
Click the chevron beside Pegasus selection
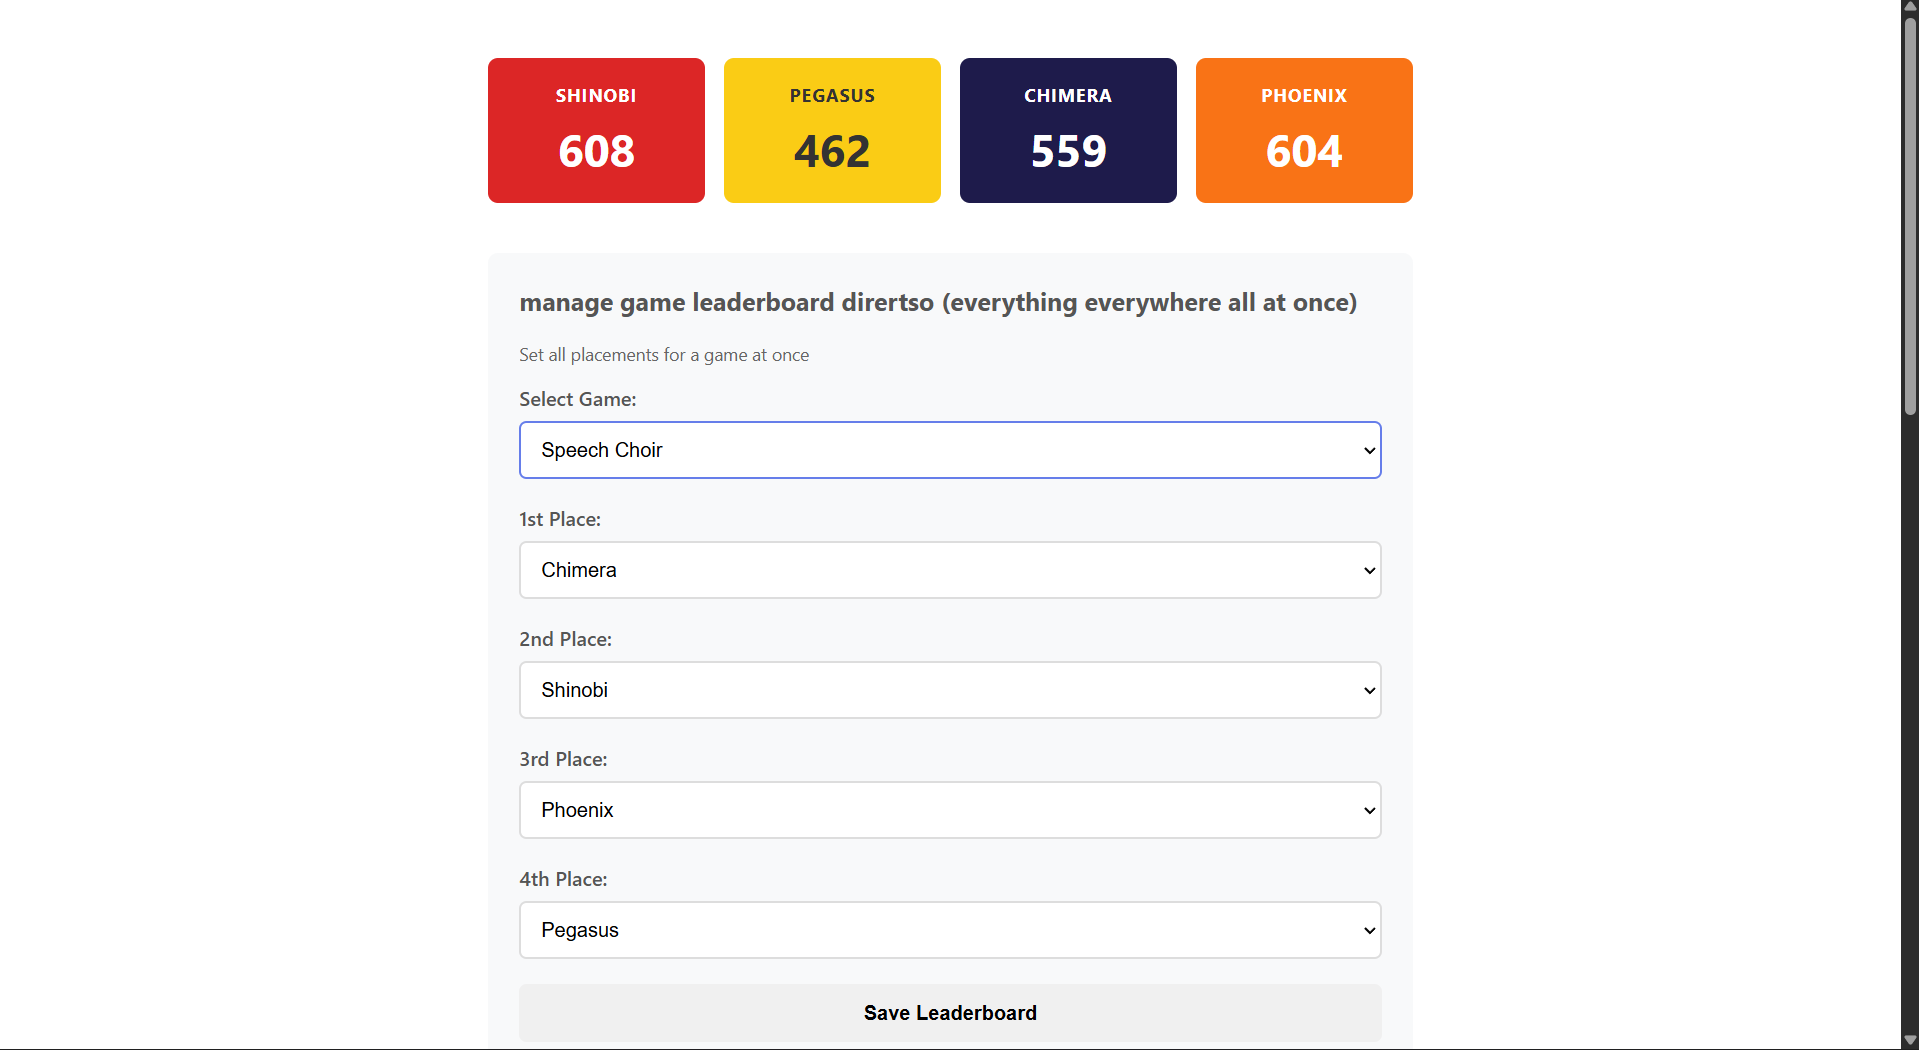pyautogui.click(x=1368, y=930)
